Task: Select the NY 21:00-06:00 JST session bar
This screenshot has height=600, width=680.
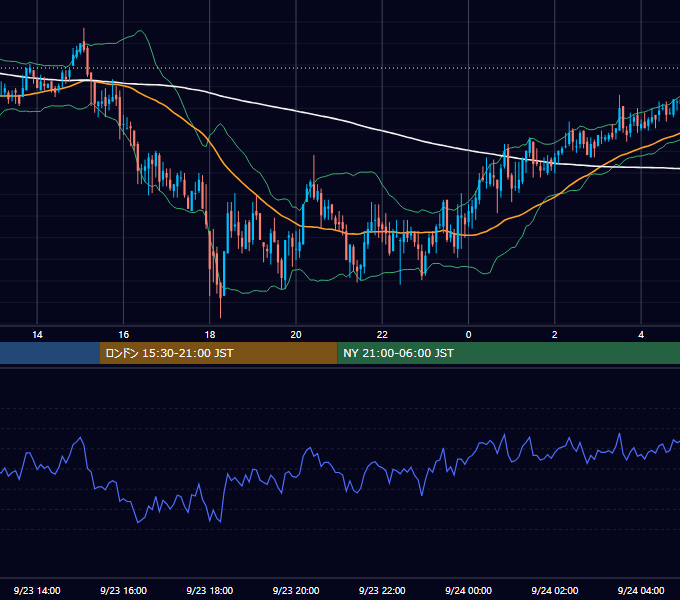Action: pyautogui.click(x=508, y=353)
